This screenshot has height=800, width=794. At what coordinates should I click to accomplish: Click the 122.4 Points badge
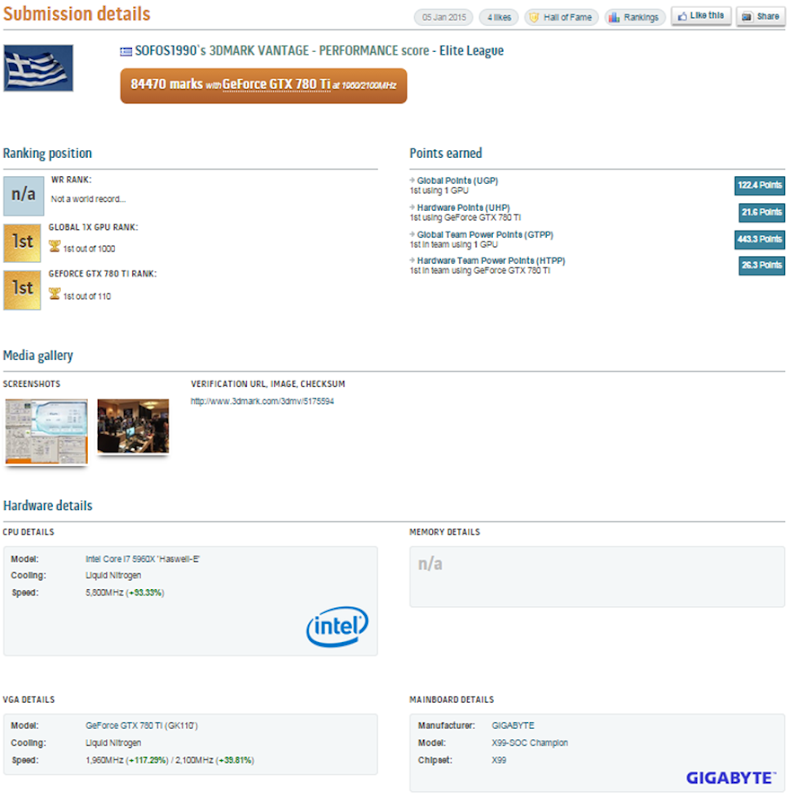[x=759, y=185]
